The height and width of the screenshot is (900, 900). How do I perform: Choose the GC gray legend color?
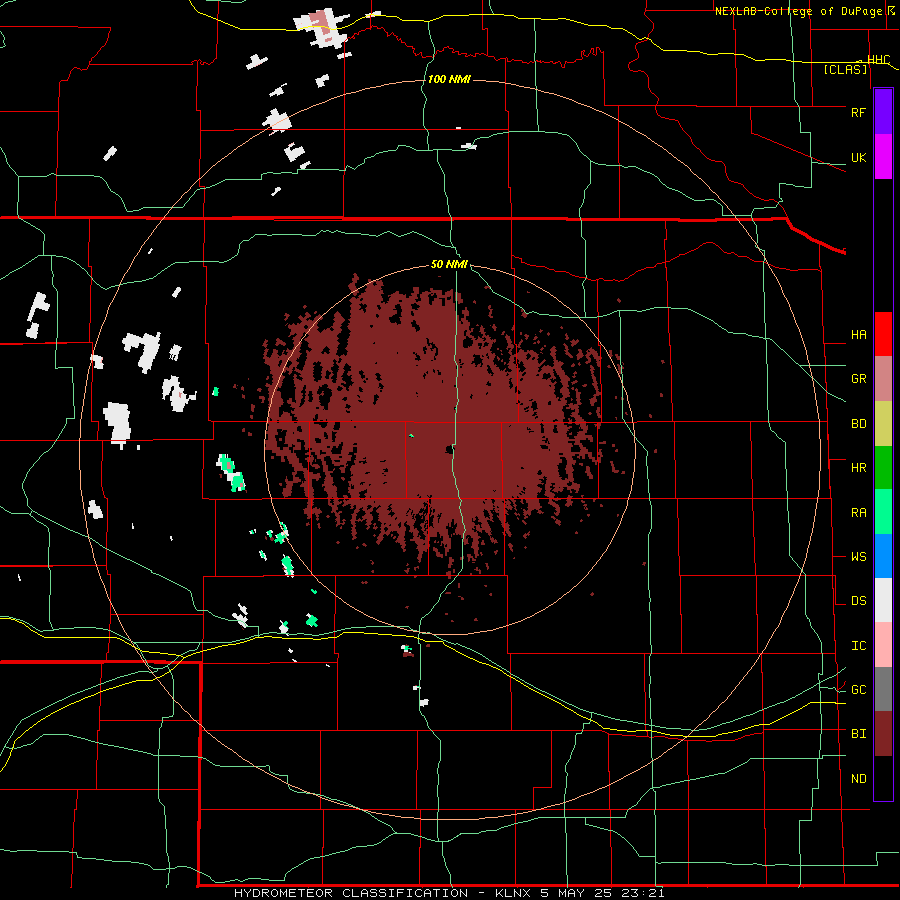883,689
